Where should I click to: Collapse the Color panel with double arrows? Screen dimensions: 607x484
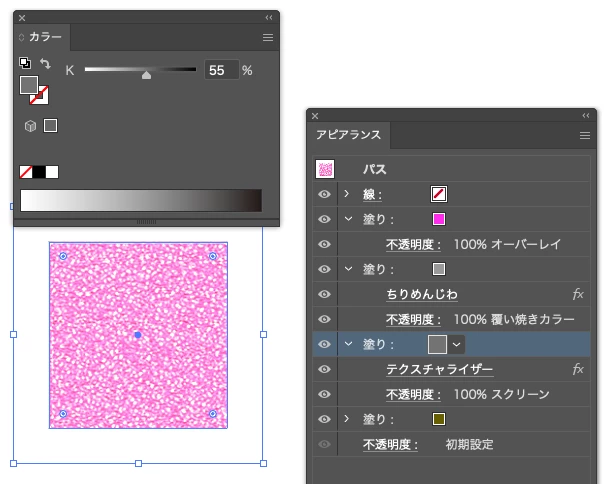269,17
